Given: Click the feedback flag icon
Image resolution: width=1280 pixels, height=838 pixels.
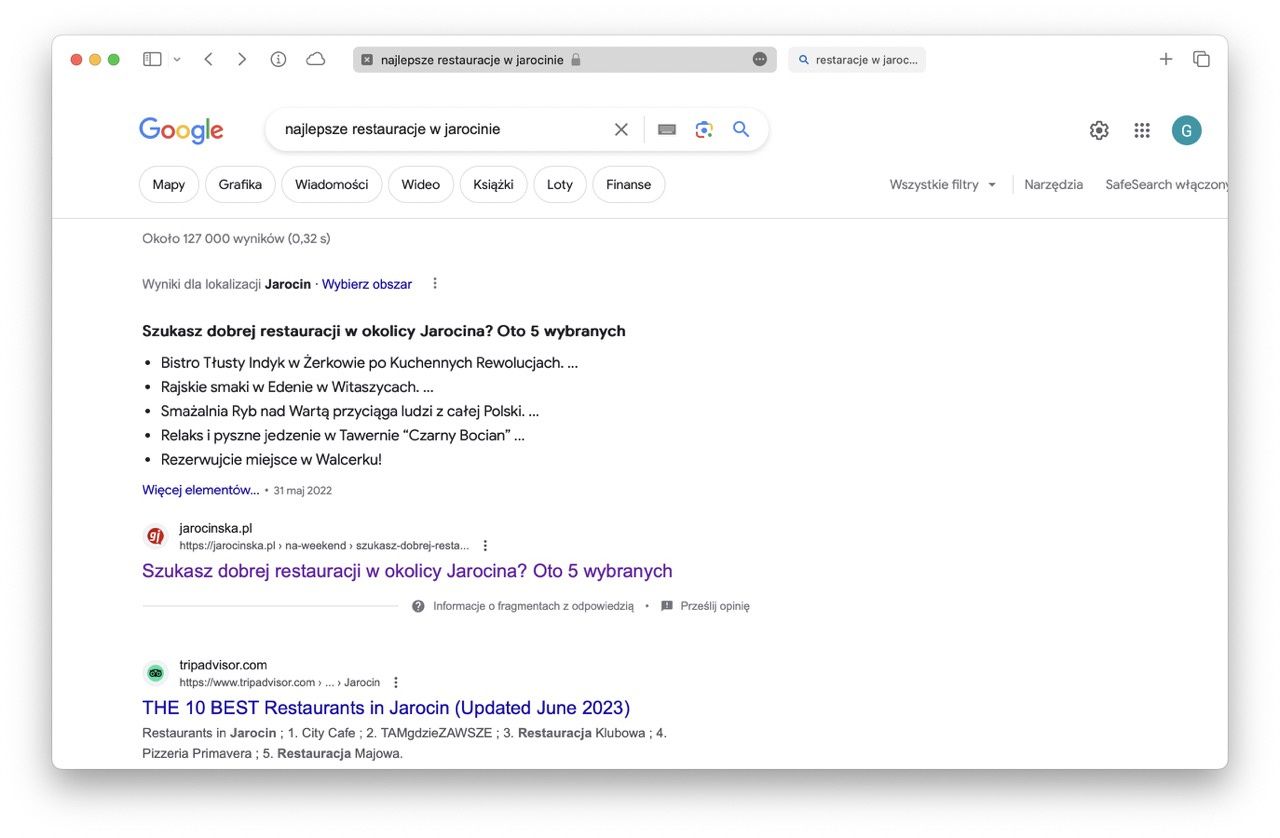Looking at the screenshot, I should tap(667, 606).
